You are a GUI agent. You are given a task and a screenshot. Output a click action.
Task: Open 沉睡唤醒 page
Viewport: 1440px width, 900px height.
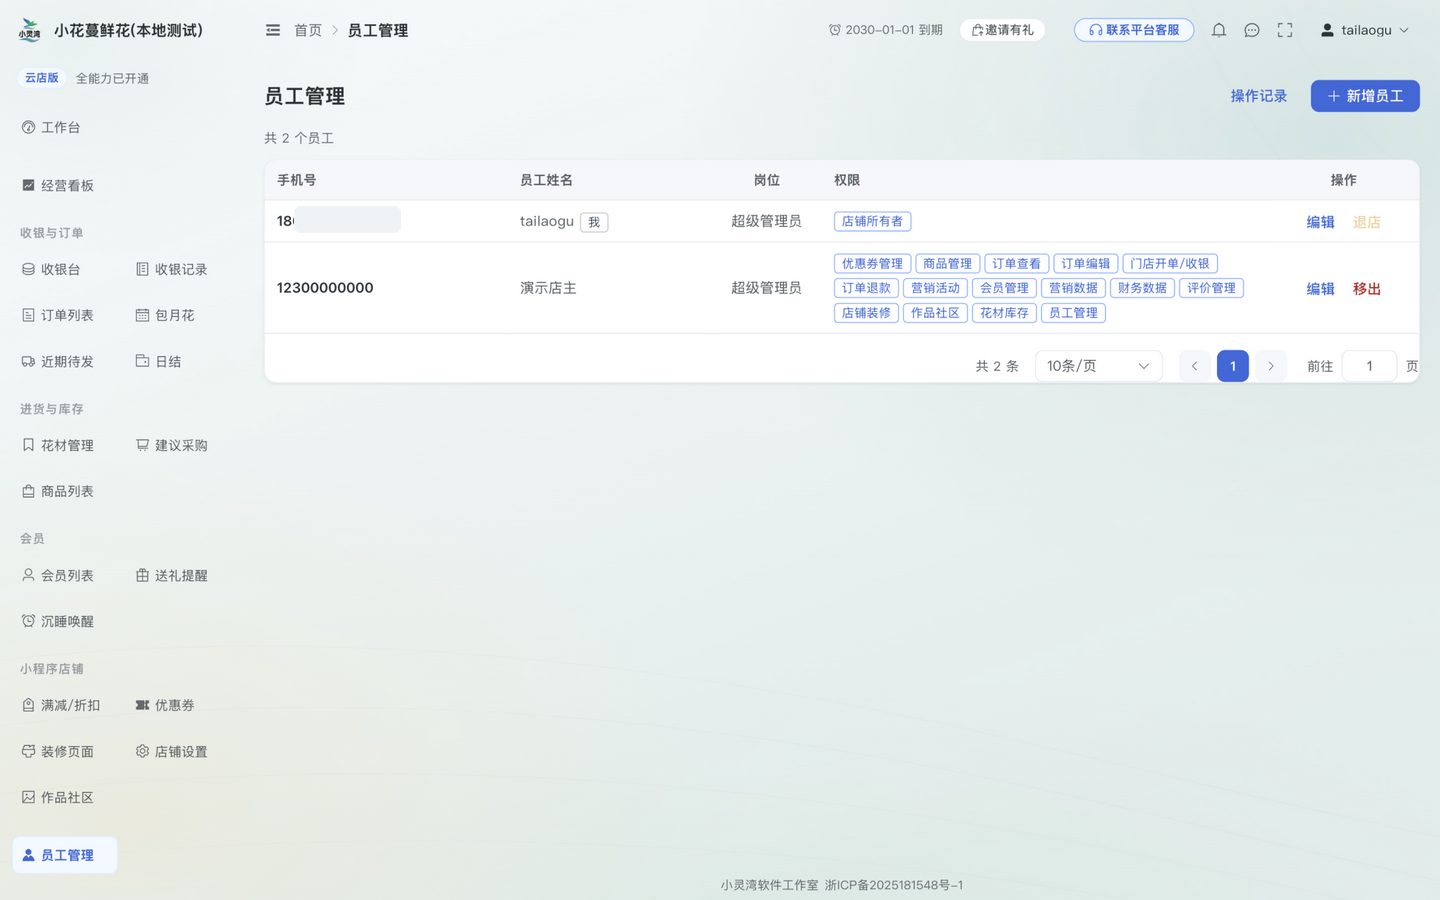(x=58, y=621)
